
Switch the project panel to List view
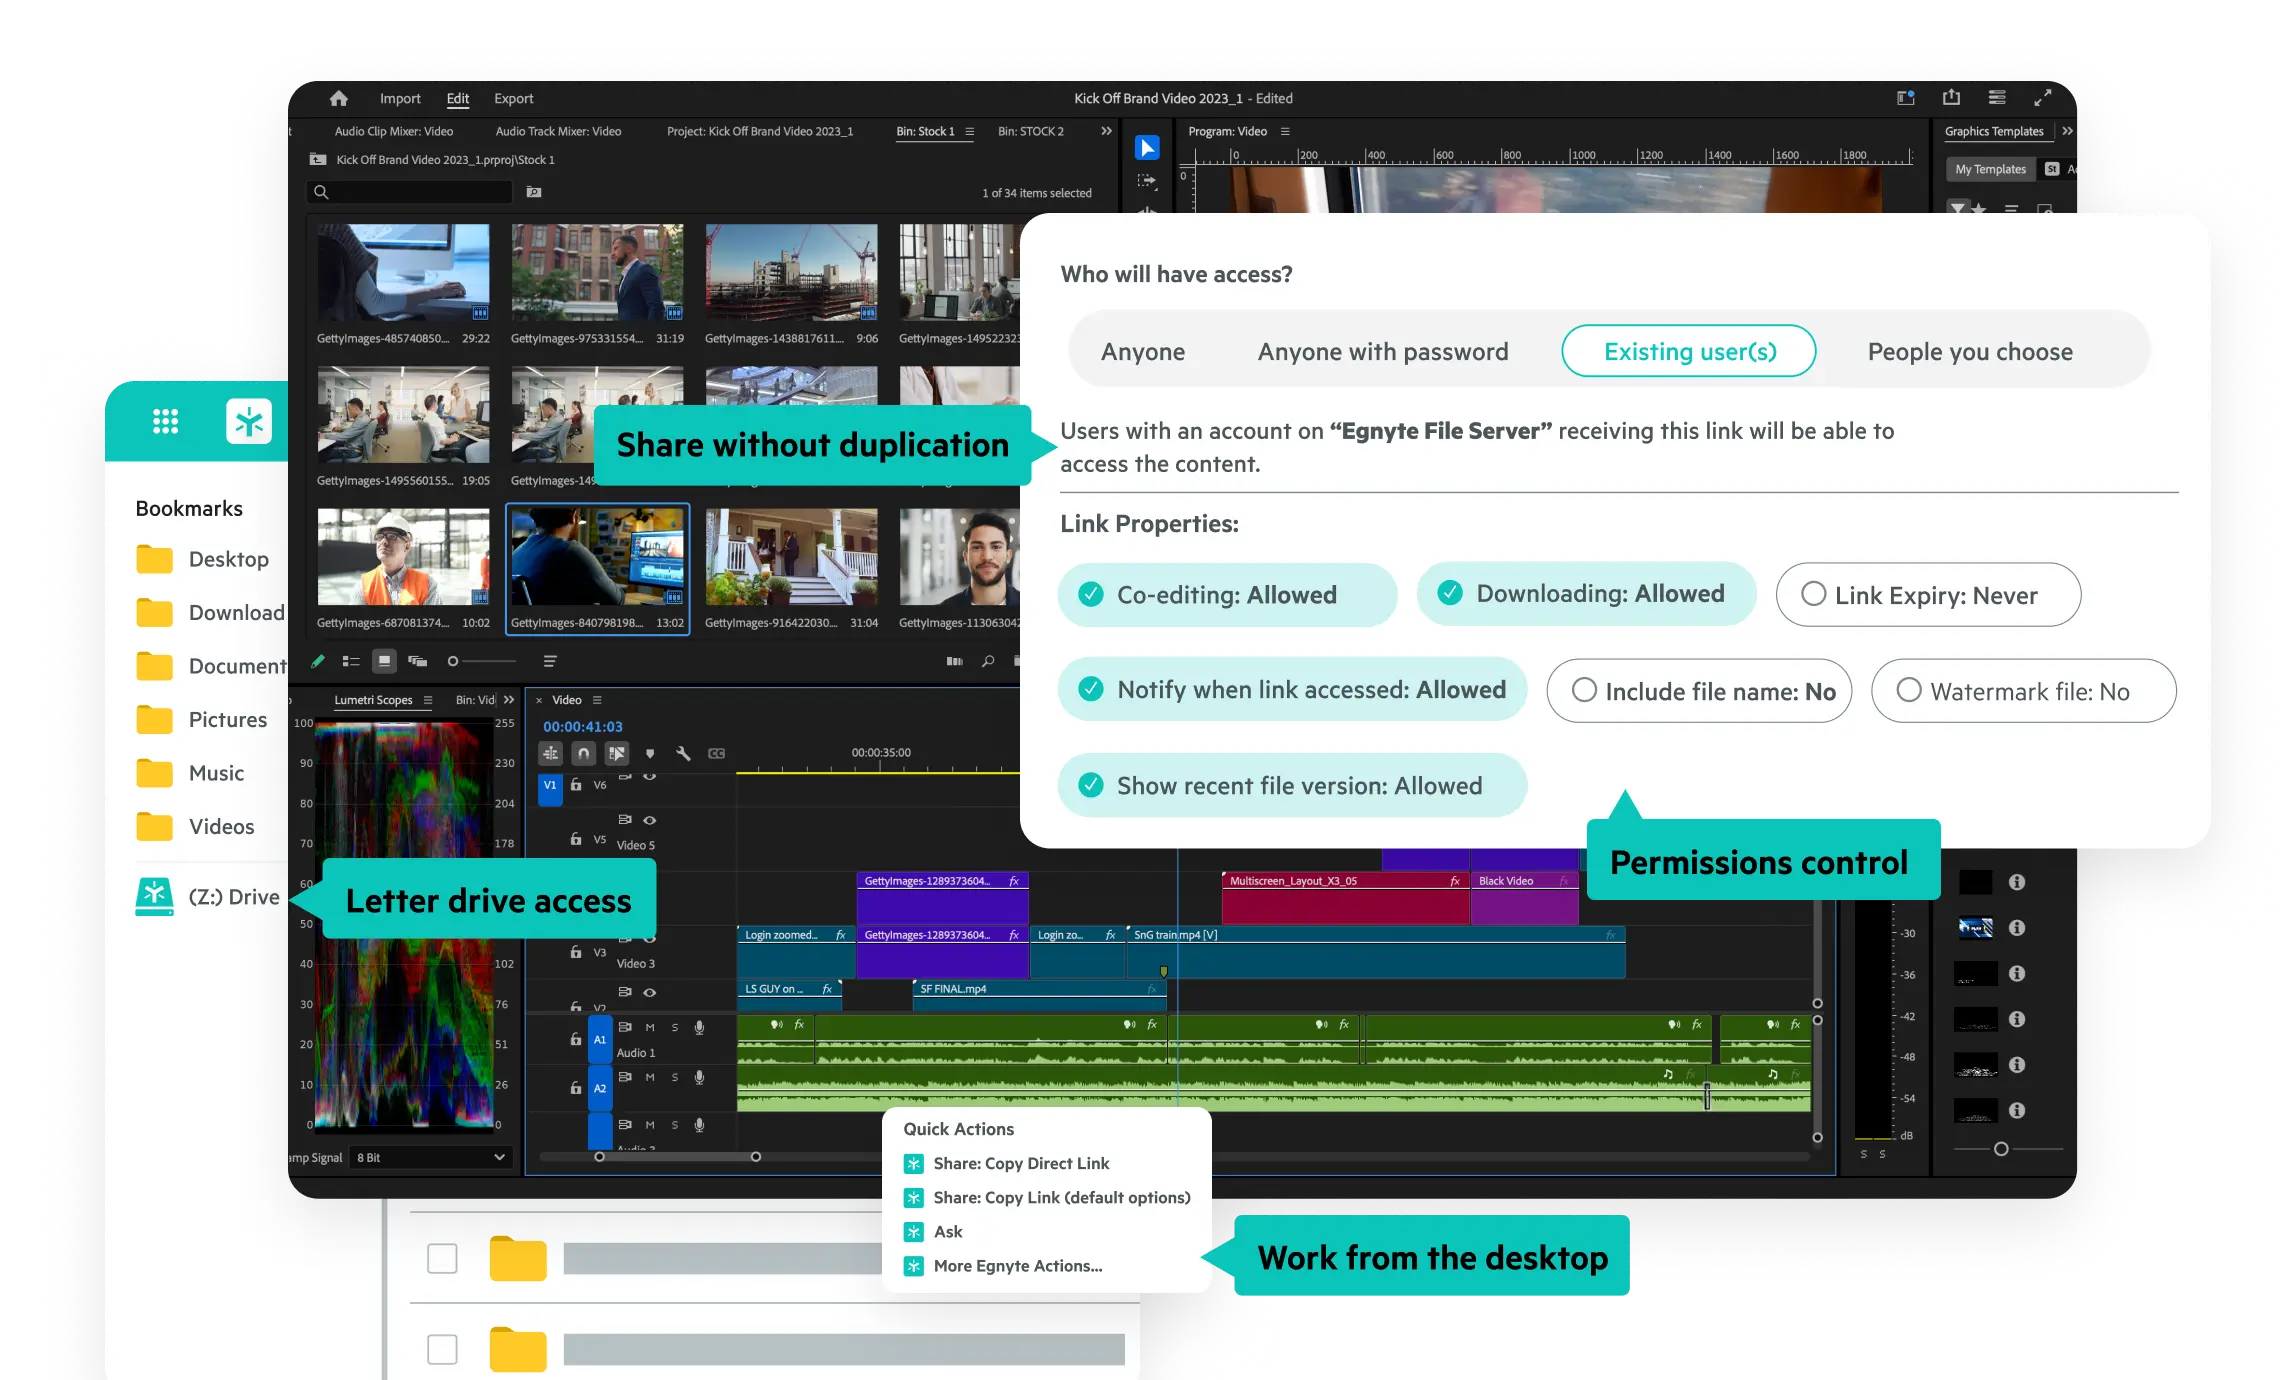[351, 661]
